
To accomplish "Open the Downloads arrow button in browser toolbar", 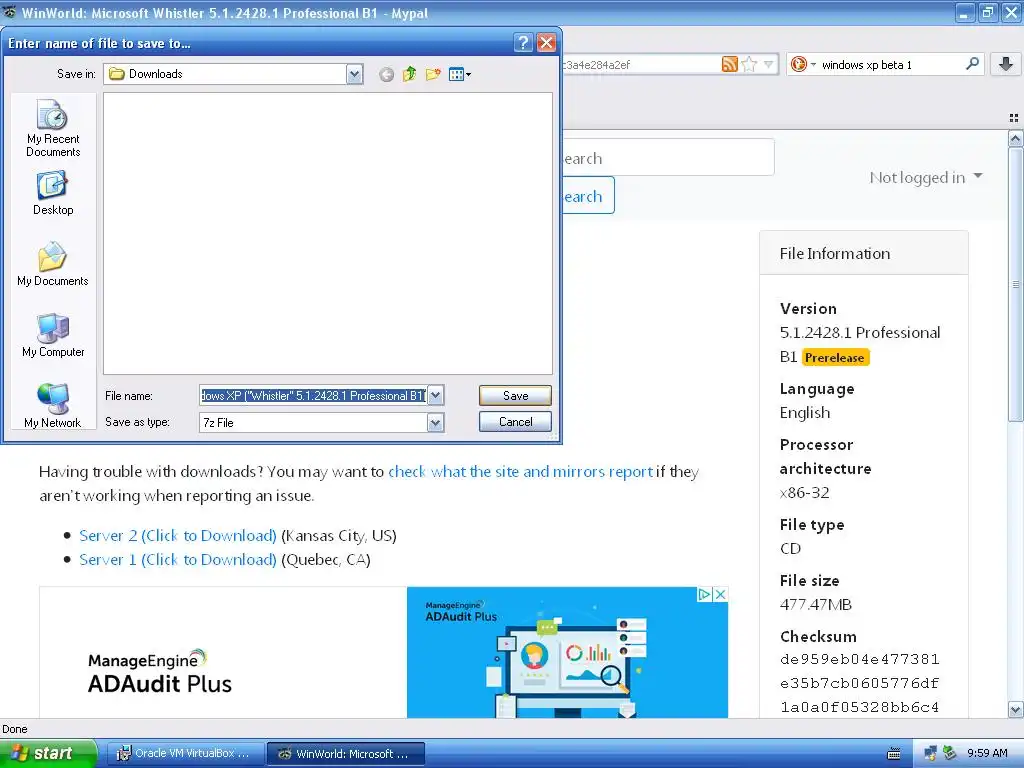I will 1006,64.
